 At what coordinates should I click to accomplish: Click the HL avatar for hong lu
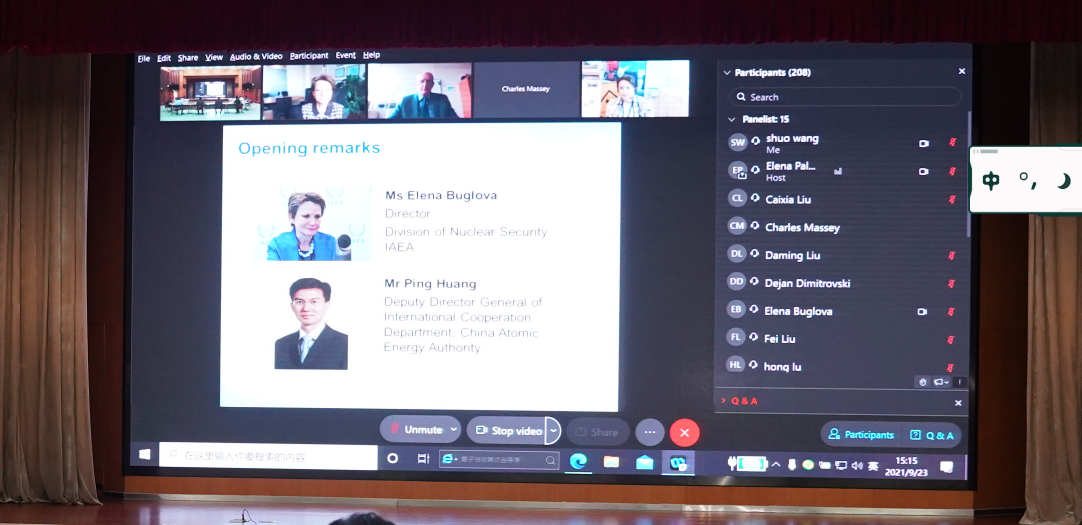tap(736, 364)
